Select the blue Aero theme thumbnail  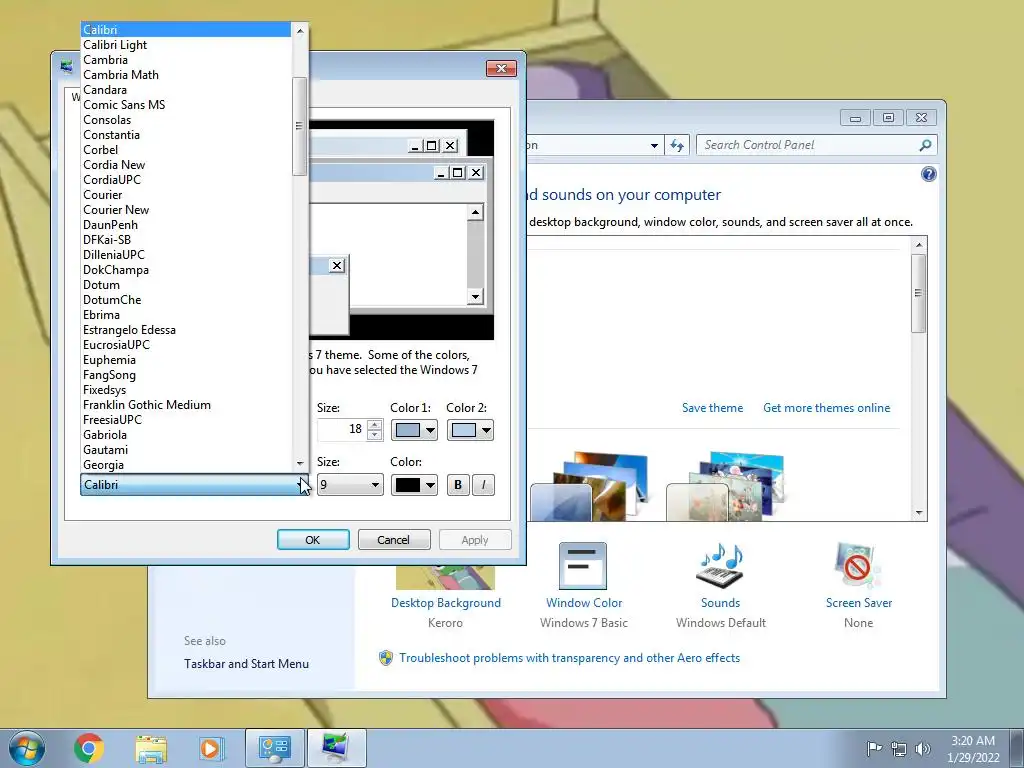tap(588, 487)
